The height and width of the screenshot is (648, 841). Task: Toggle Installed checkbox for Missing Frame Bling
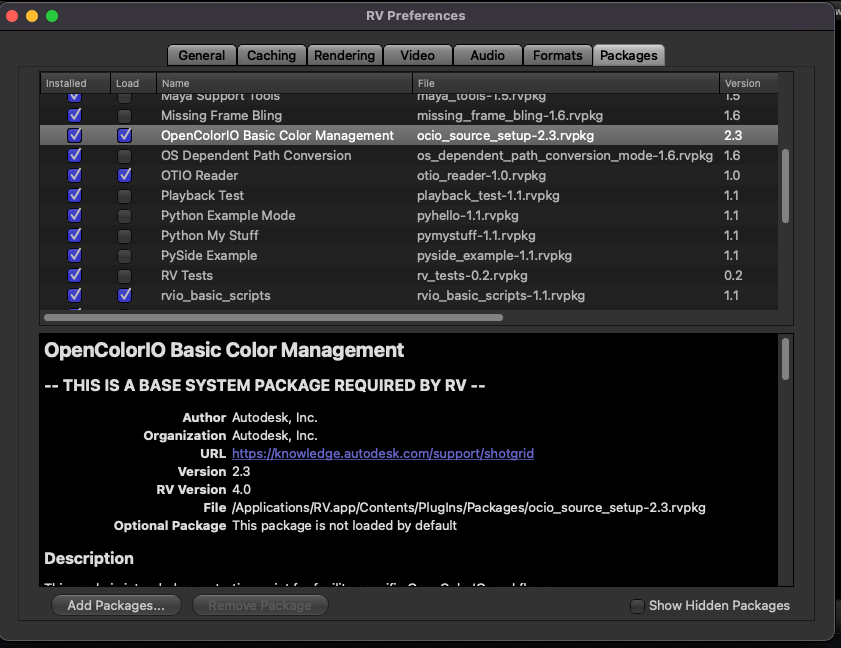coord(75,115)
